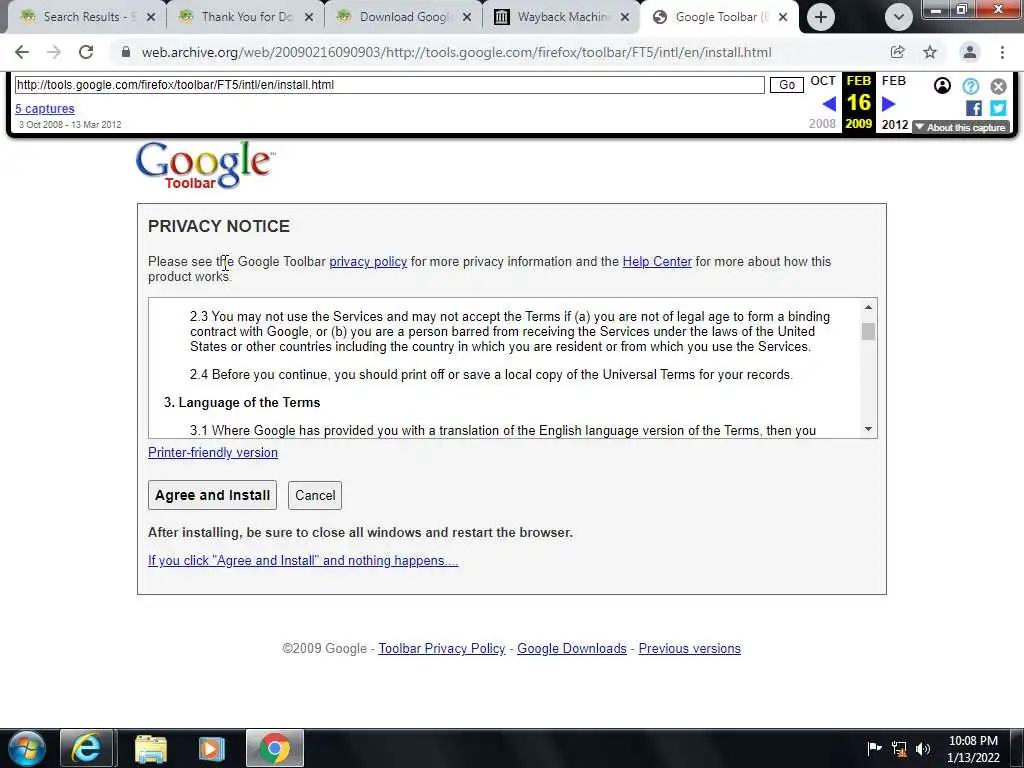Click the terms box scrollbar thumb
Screen dimensions: 1024x768
[868, 332]
